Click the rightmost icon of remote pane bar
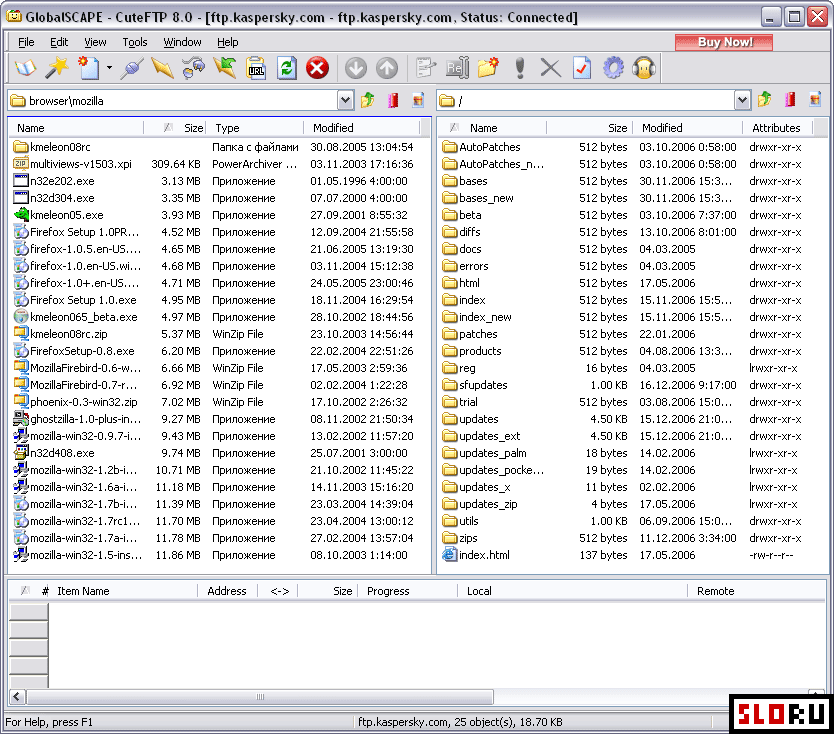Image resolution: width=834 pixels, height=734 pixels. [x=815, y=99]
